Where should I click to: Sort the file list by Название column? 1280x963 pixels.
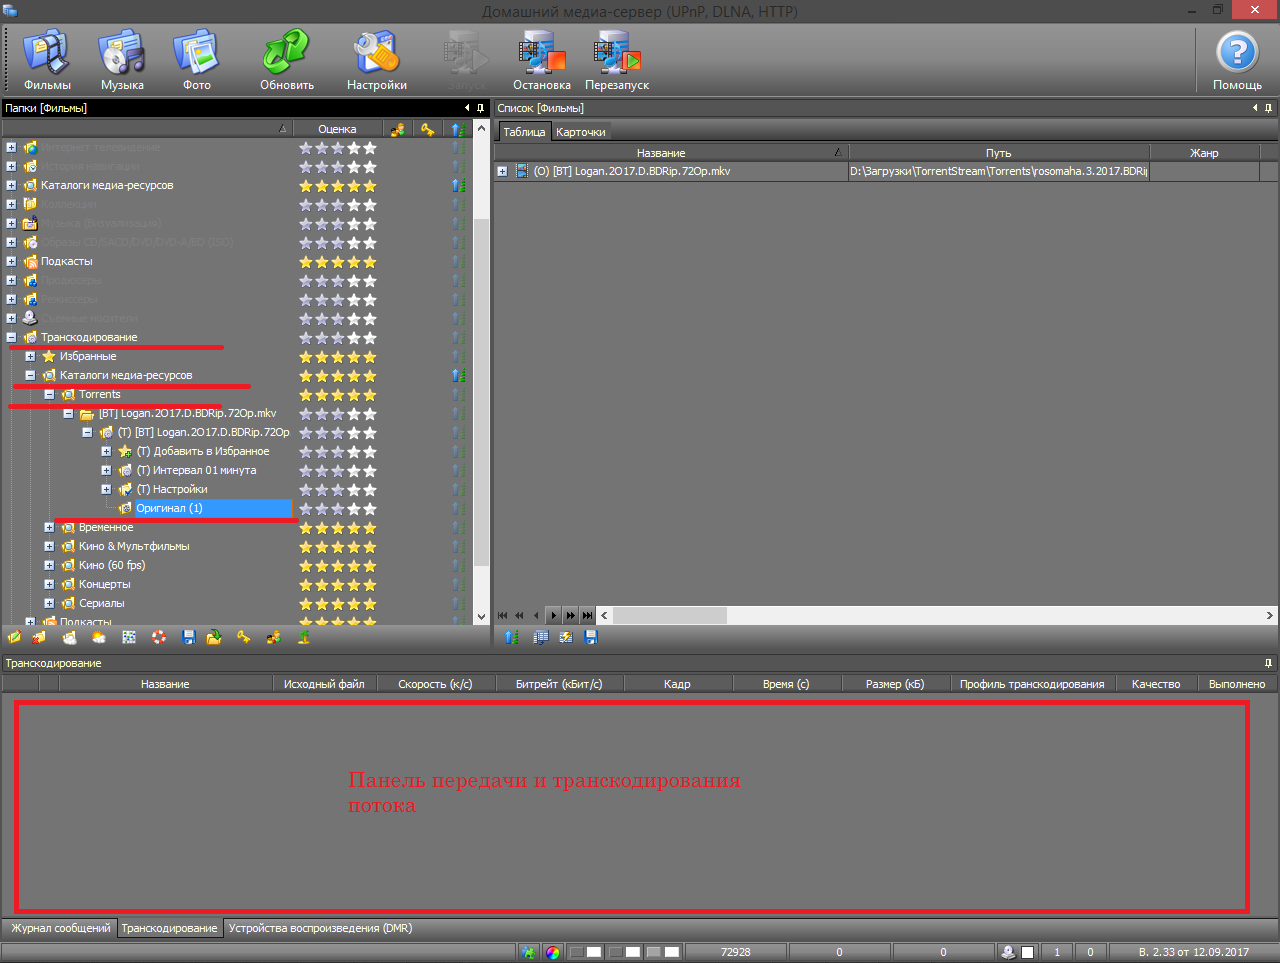[x=661, y=153]
